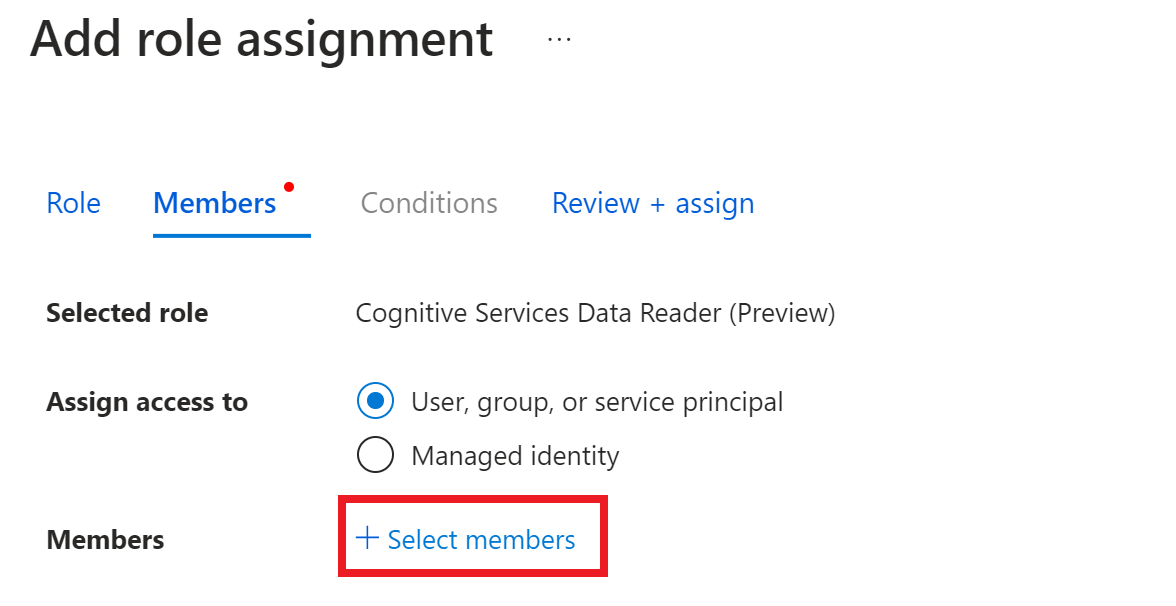
Task: Click the Add role assignment page title
Action: 262,39
